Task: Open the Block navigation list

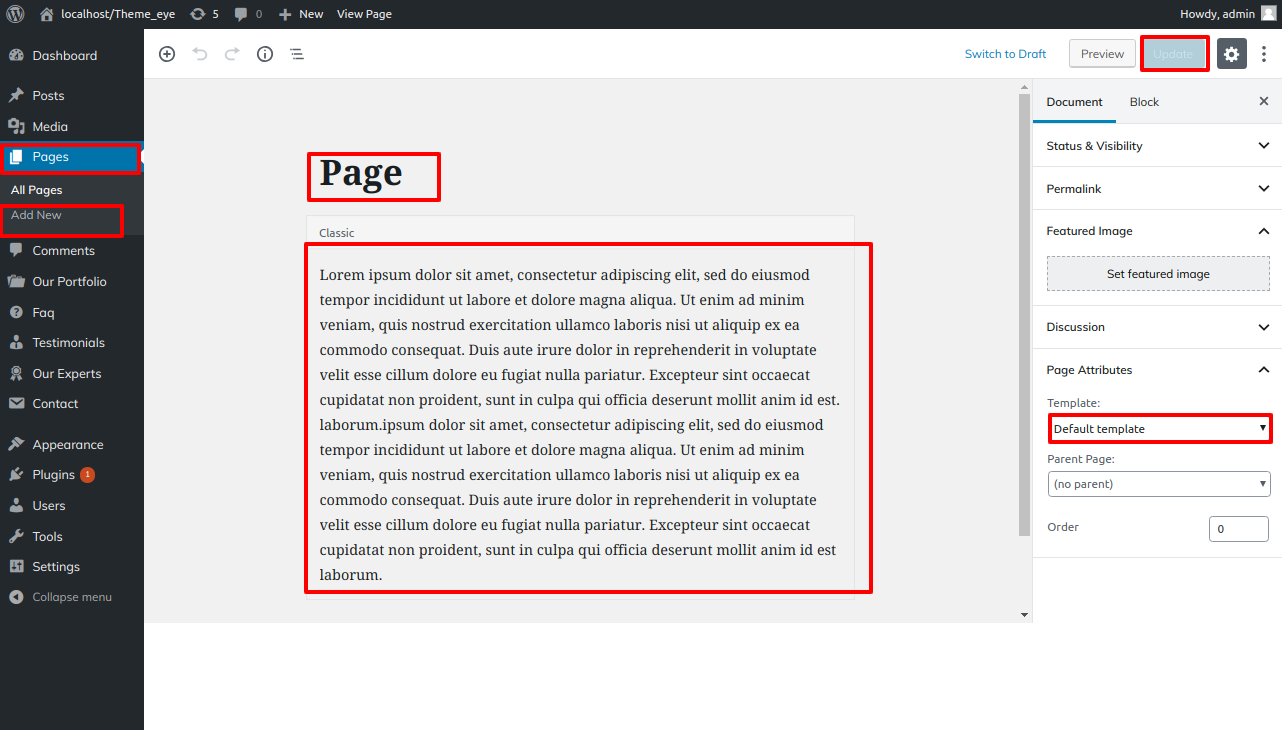Action: 296,53
